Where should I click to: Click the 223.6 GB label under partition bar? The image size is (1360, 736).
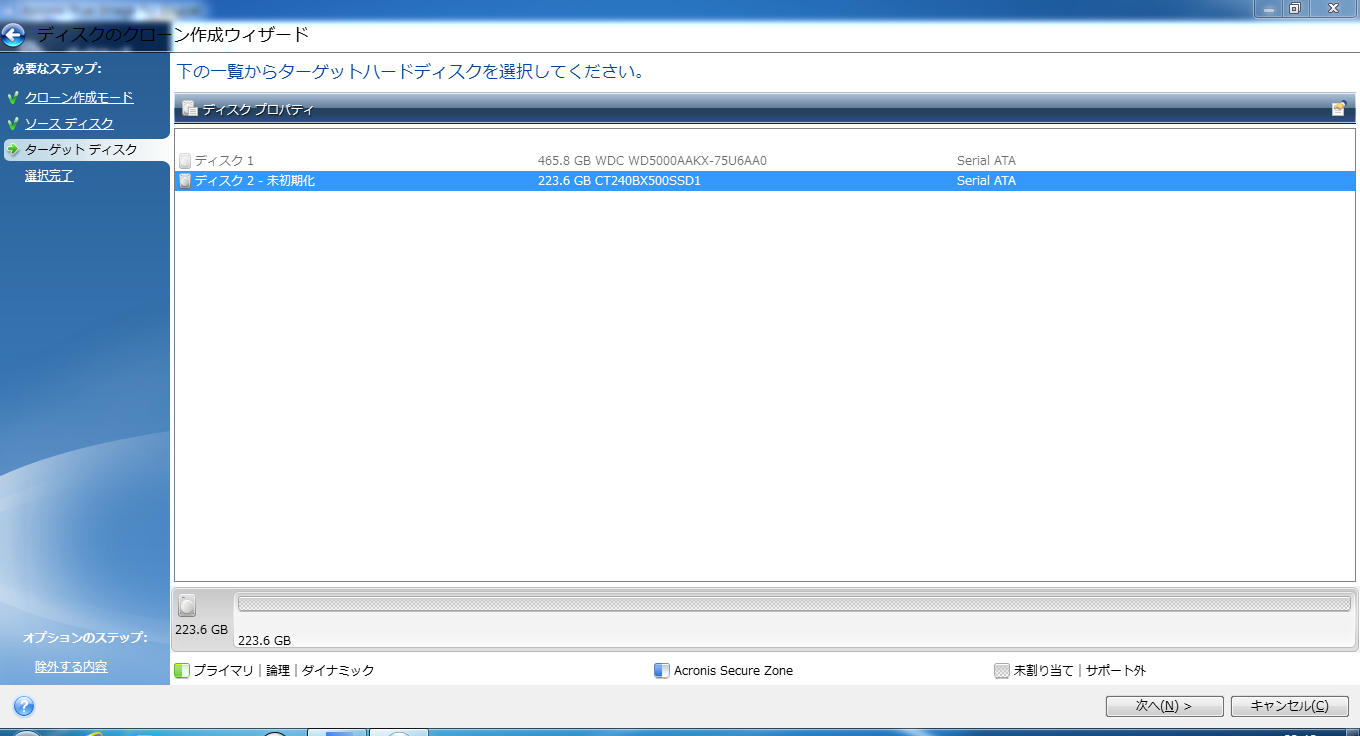[264, 640]
